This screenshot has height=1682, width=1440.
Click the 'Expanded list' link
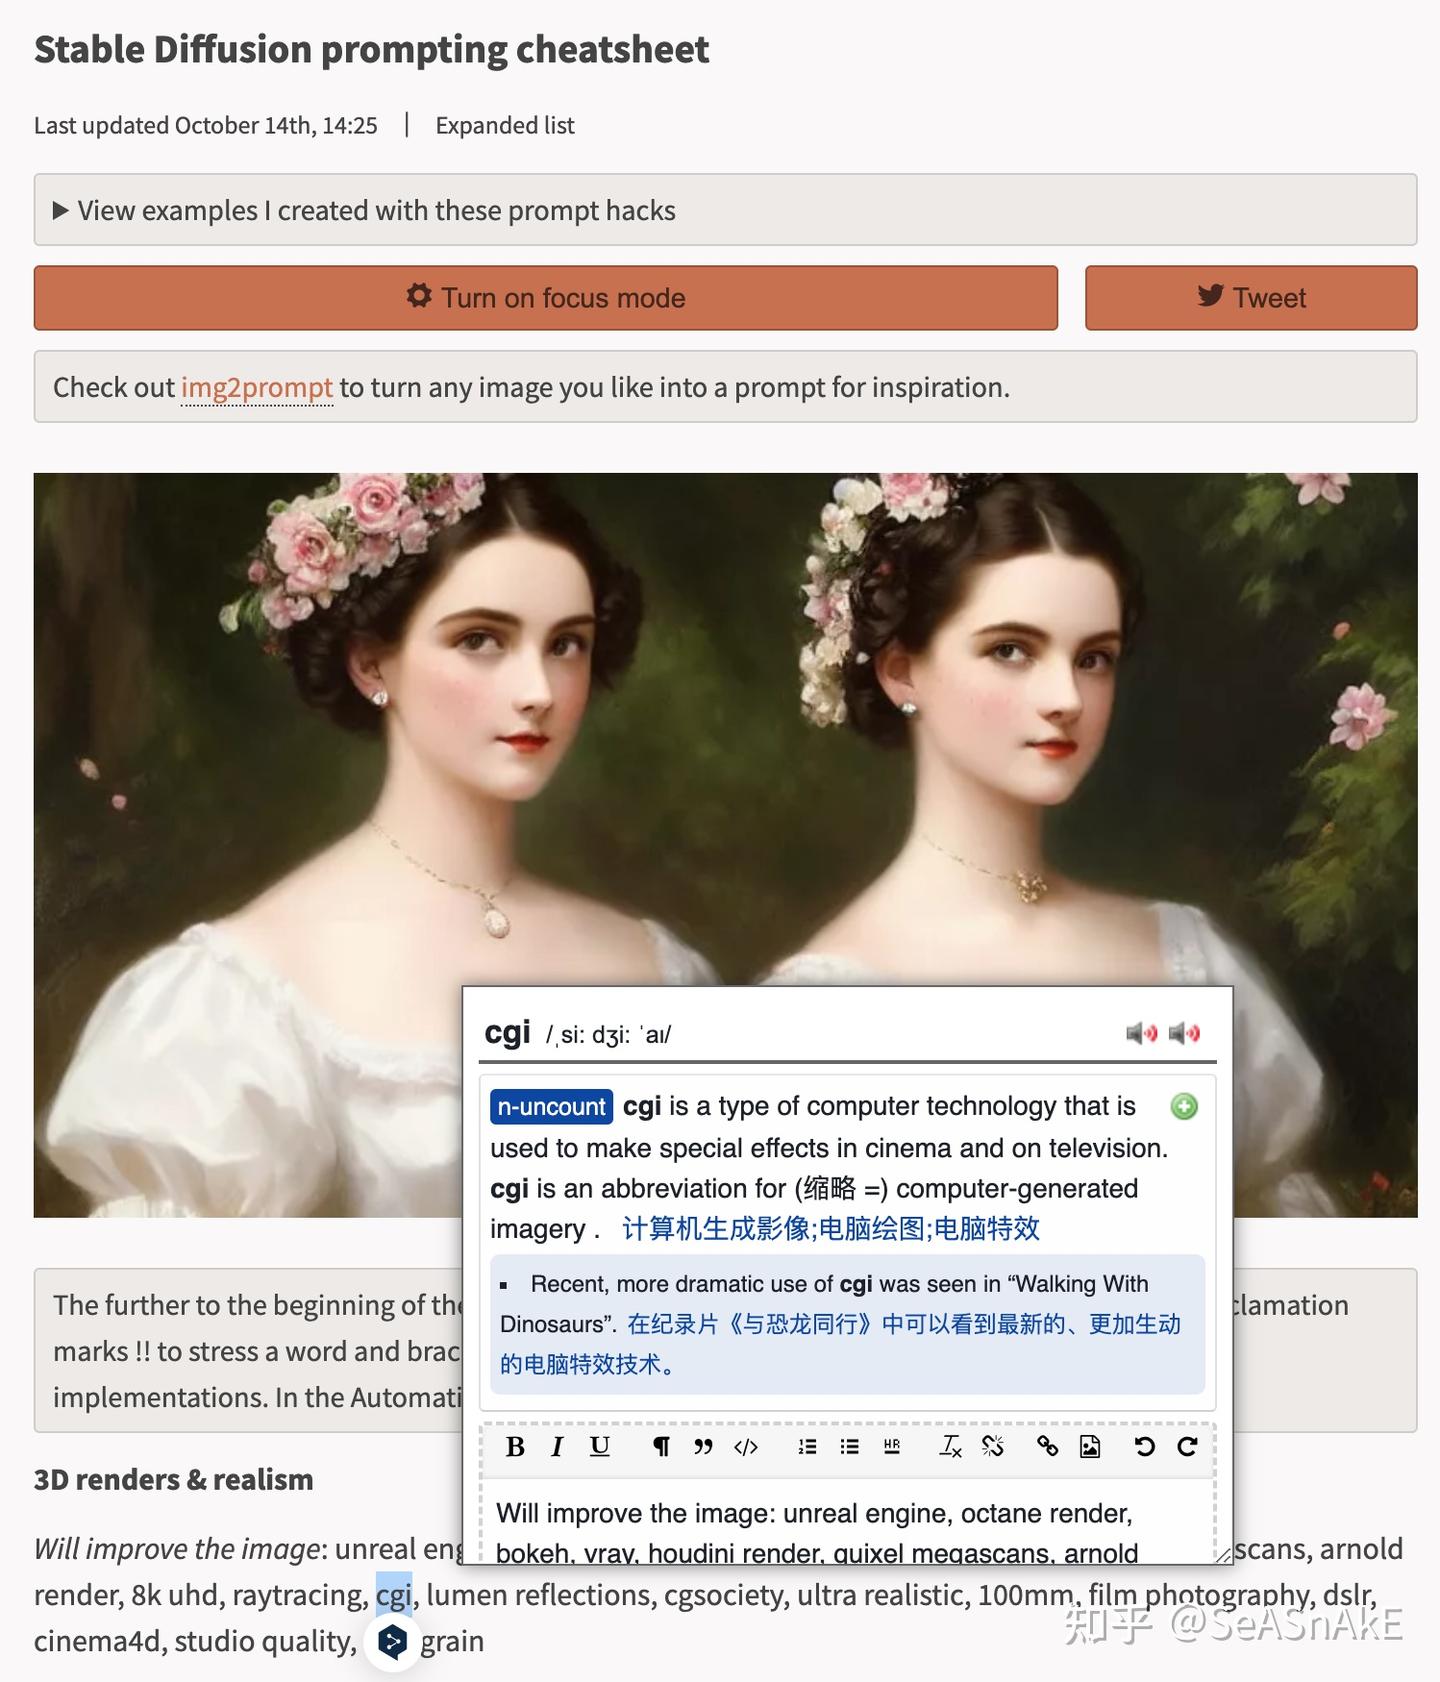505,125
